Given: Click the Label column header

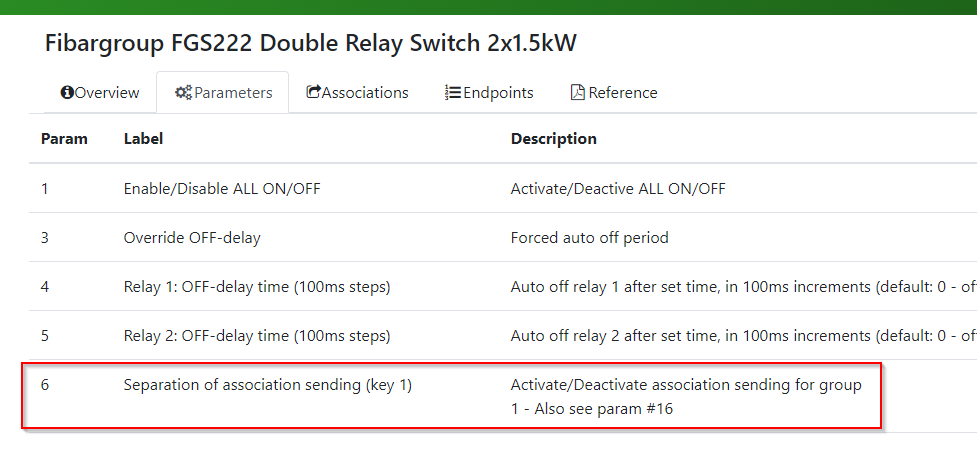Looking at the screenshot, I should point(143,138).
